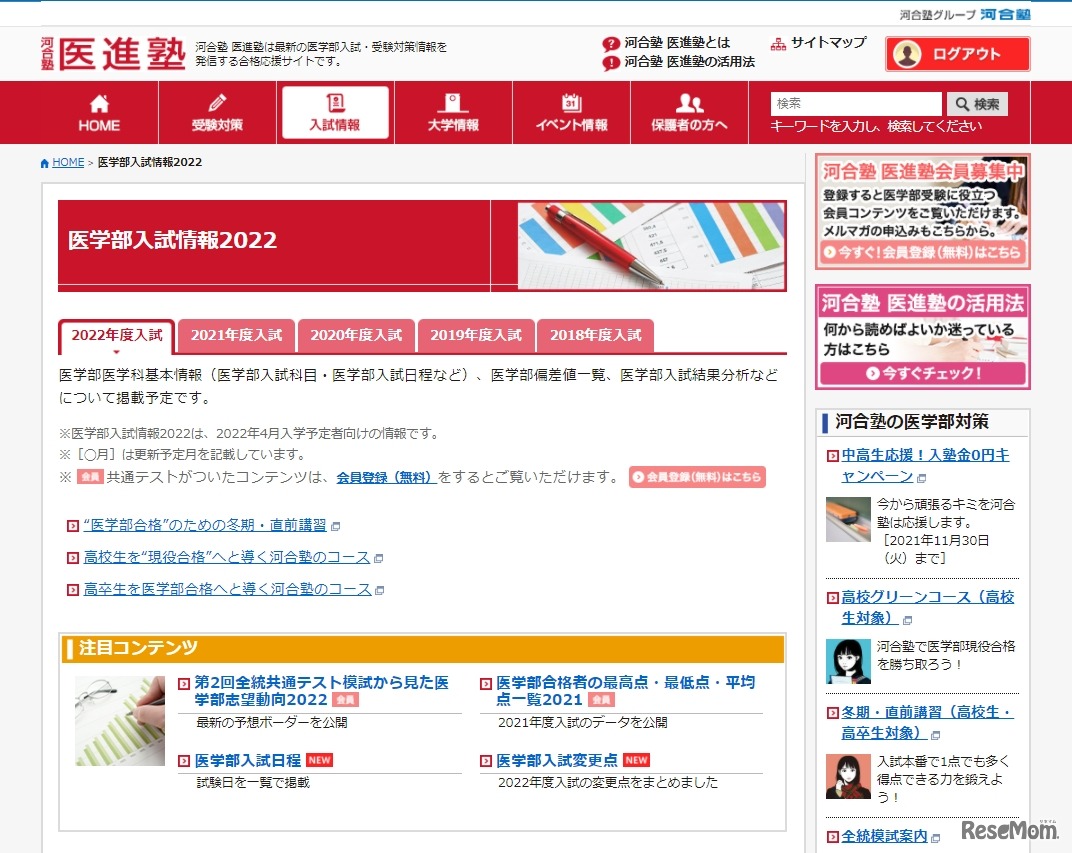Open 受験対策 pencil icon menu
This screenshot has width=1072, height=853.
pos(217,113)
